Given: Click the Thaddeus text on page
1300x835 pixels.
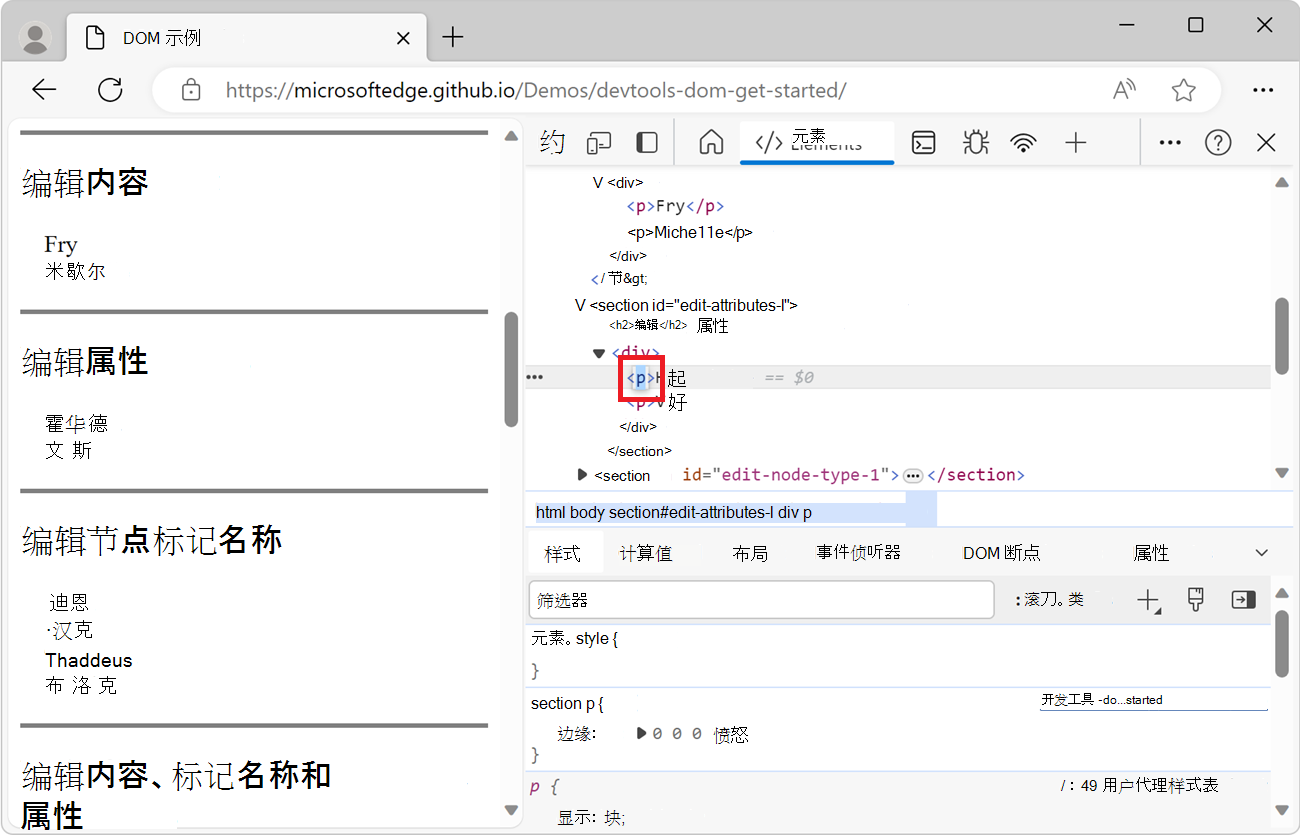Looking at the screenshot, I should click(x=89, y=660).
